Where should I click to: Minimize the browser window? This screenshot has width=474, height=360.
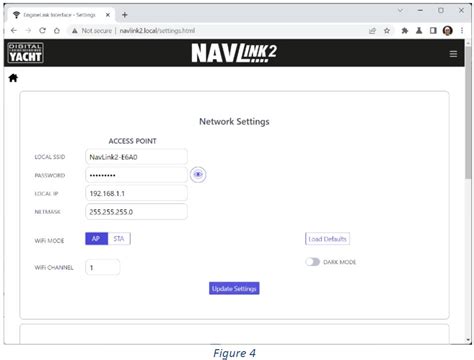420,11
